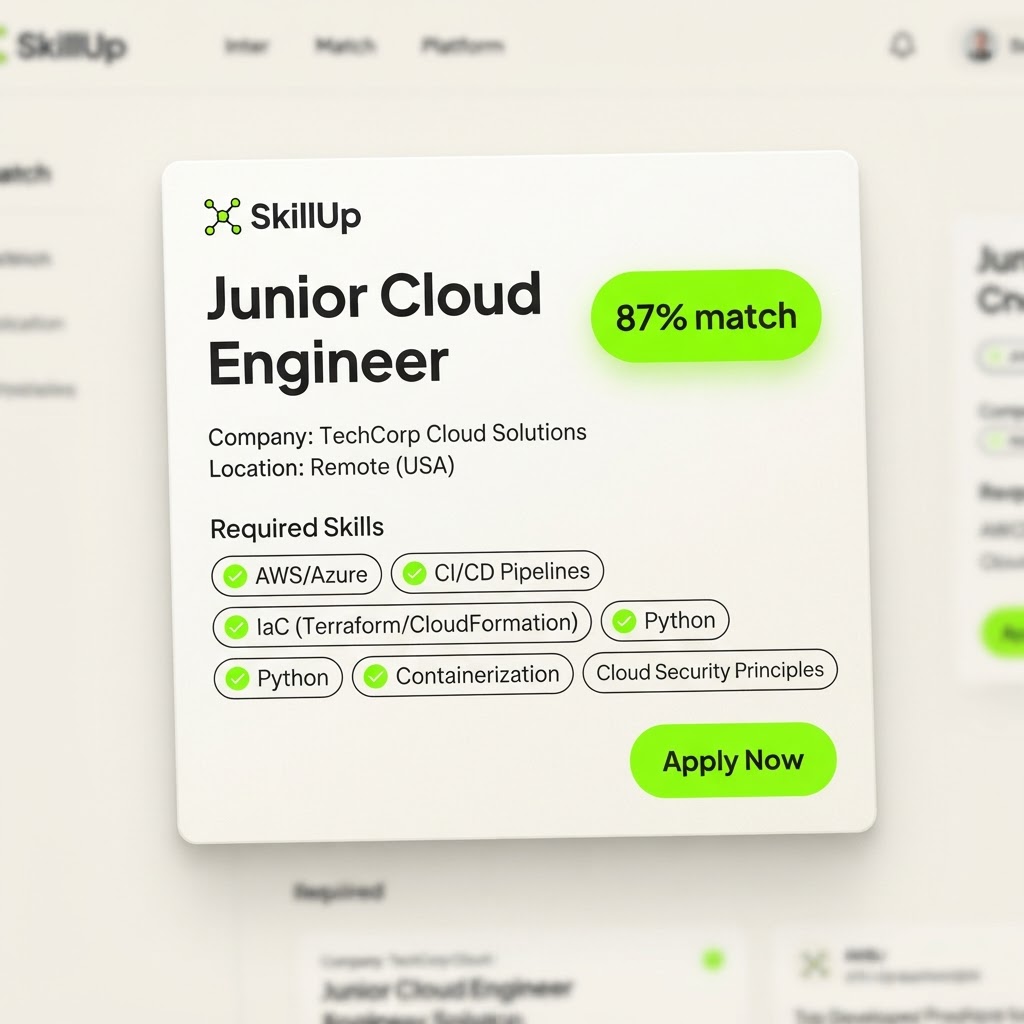The image size is (1024, 1024).
Task: Open notifications via the bell icon
Action: tap(903, 46)
